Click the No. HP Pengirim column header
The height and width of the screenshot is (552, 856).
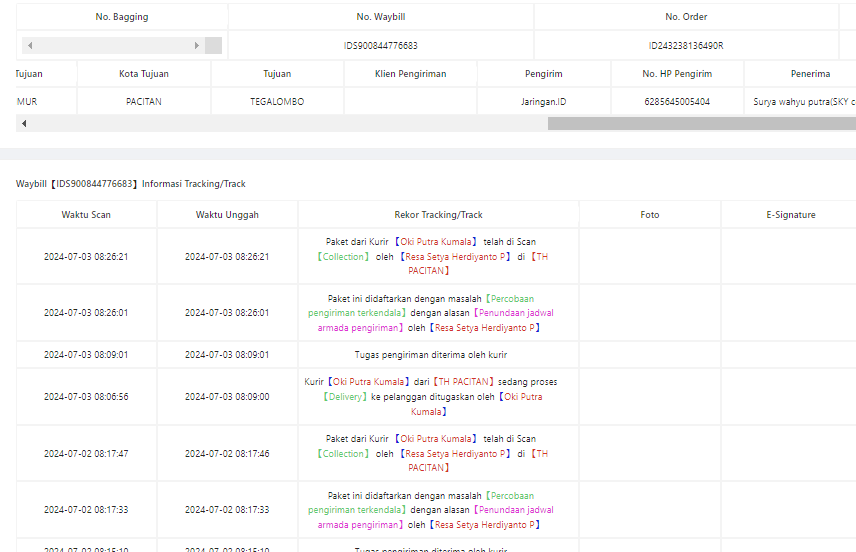(x=677, y=74)
